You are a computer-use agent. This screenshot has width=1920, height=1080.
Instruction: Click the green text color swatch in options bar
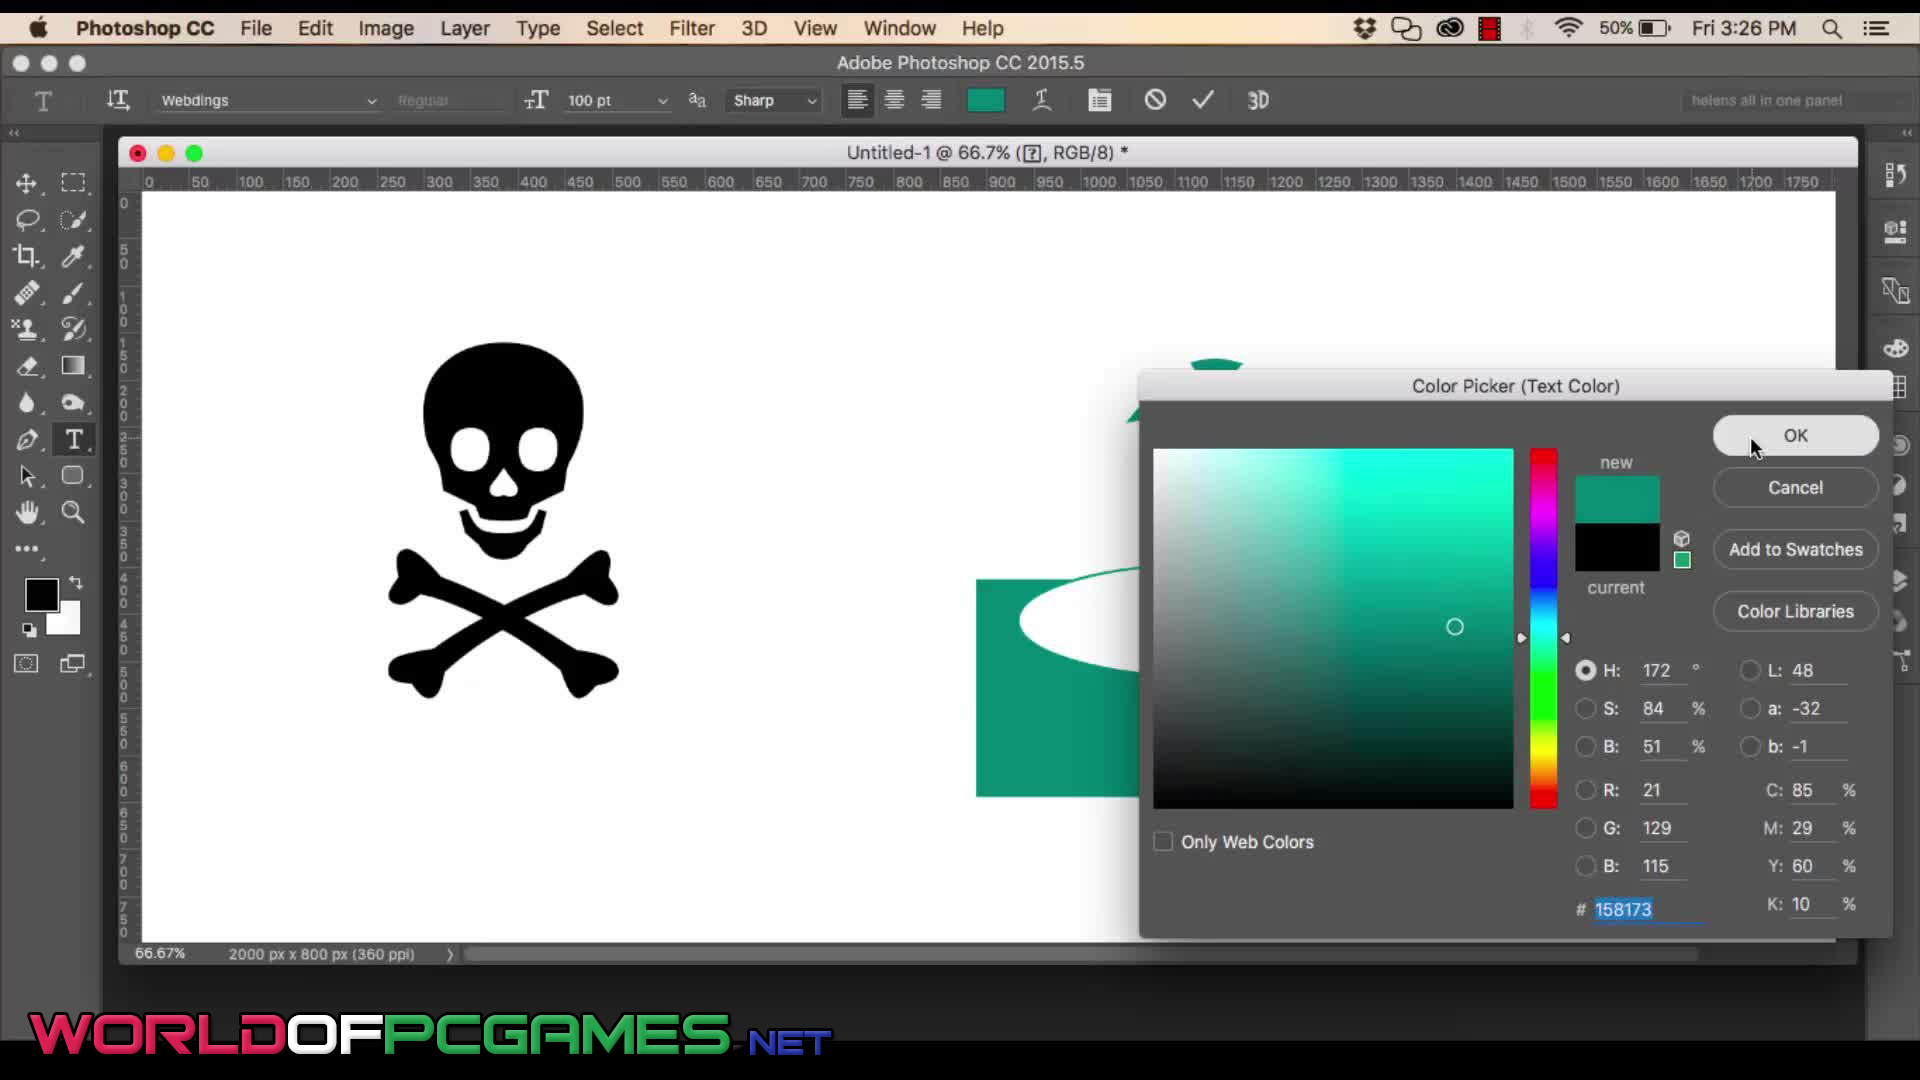coord(985,100)
